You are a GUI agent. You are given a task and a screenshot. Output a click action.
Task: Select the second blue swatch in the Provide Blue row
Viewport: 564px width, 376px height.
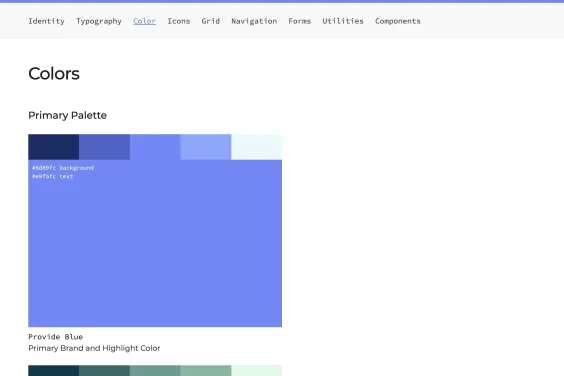coord(104,147)
